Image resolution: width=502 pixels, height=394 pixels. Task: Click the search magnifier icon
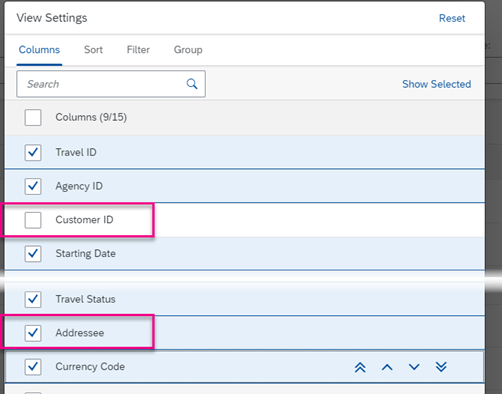192,84
